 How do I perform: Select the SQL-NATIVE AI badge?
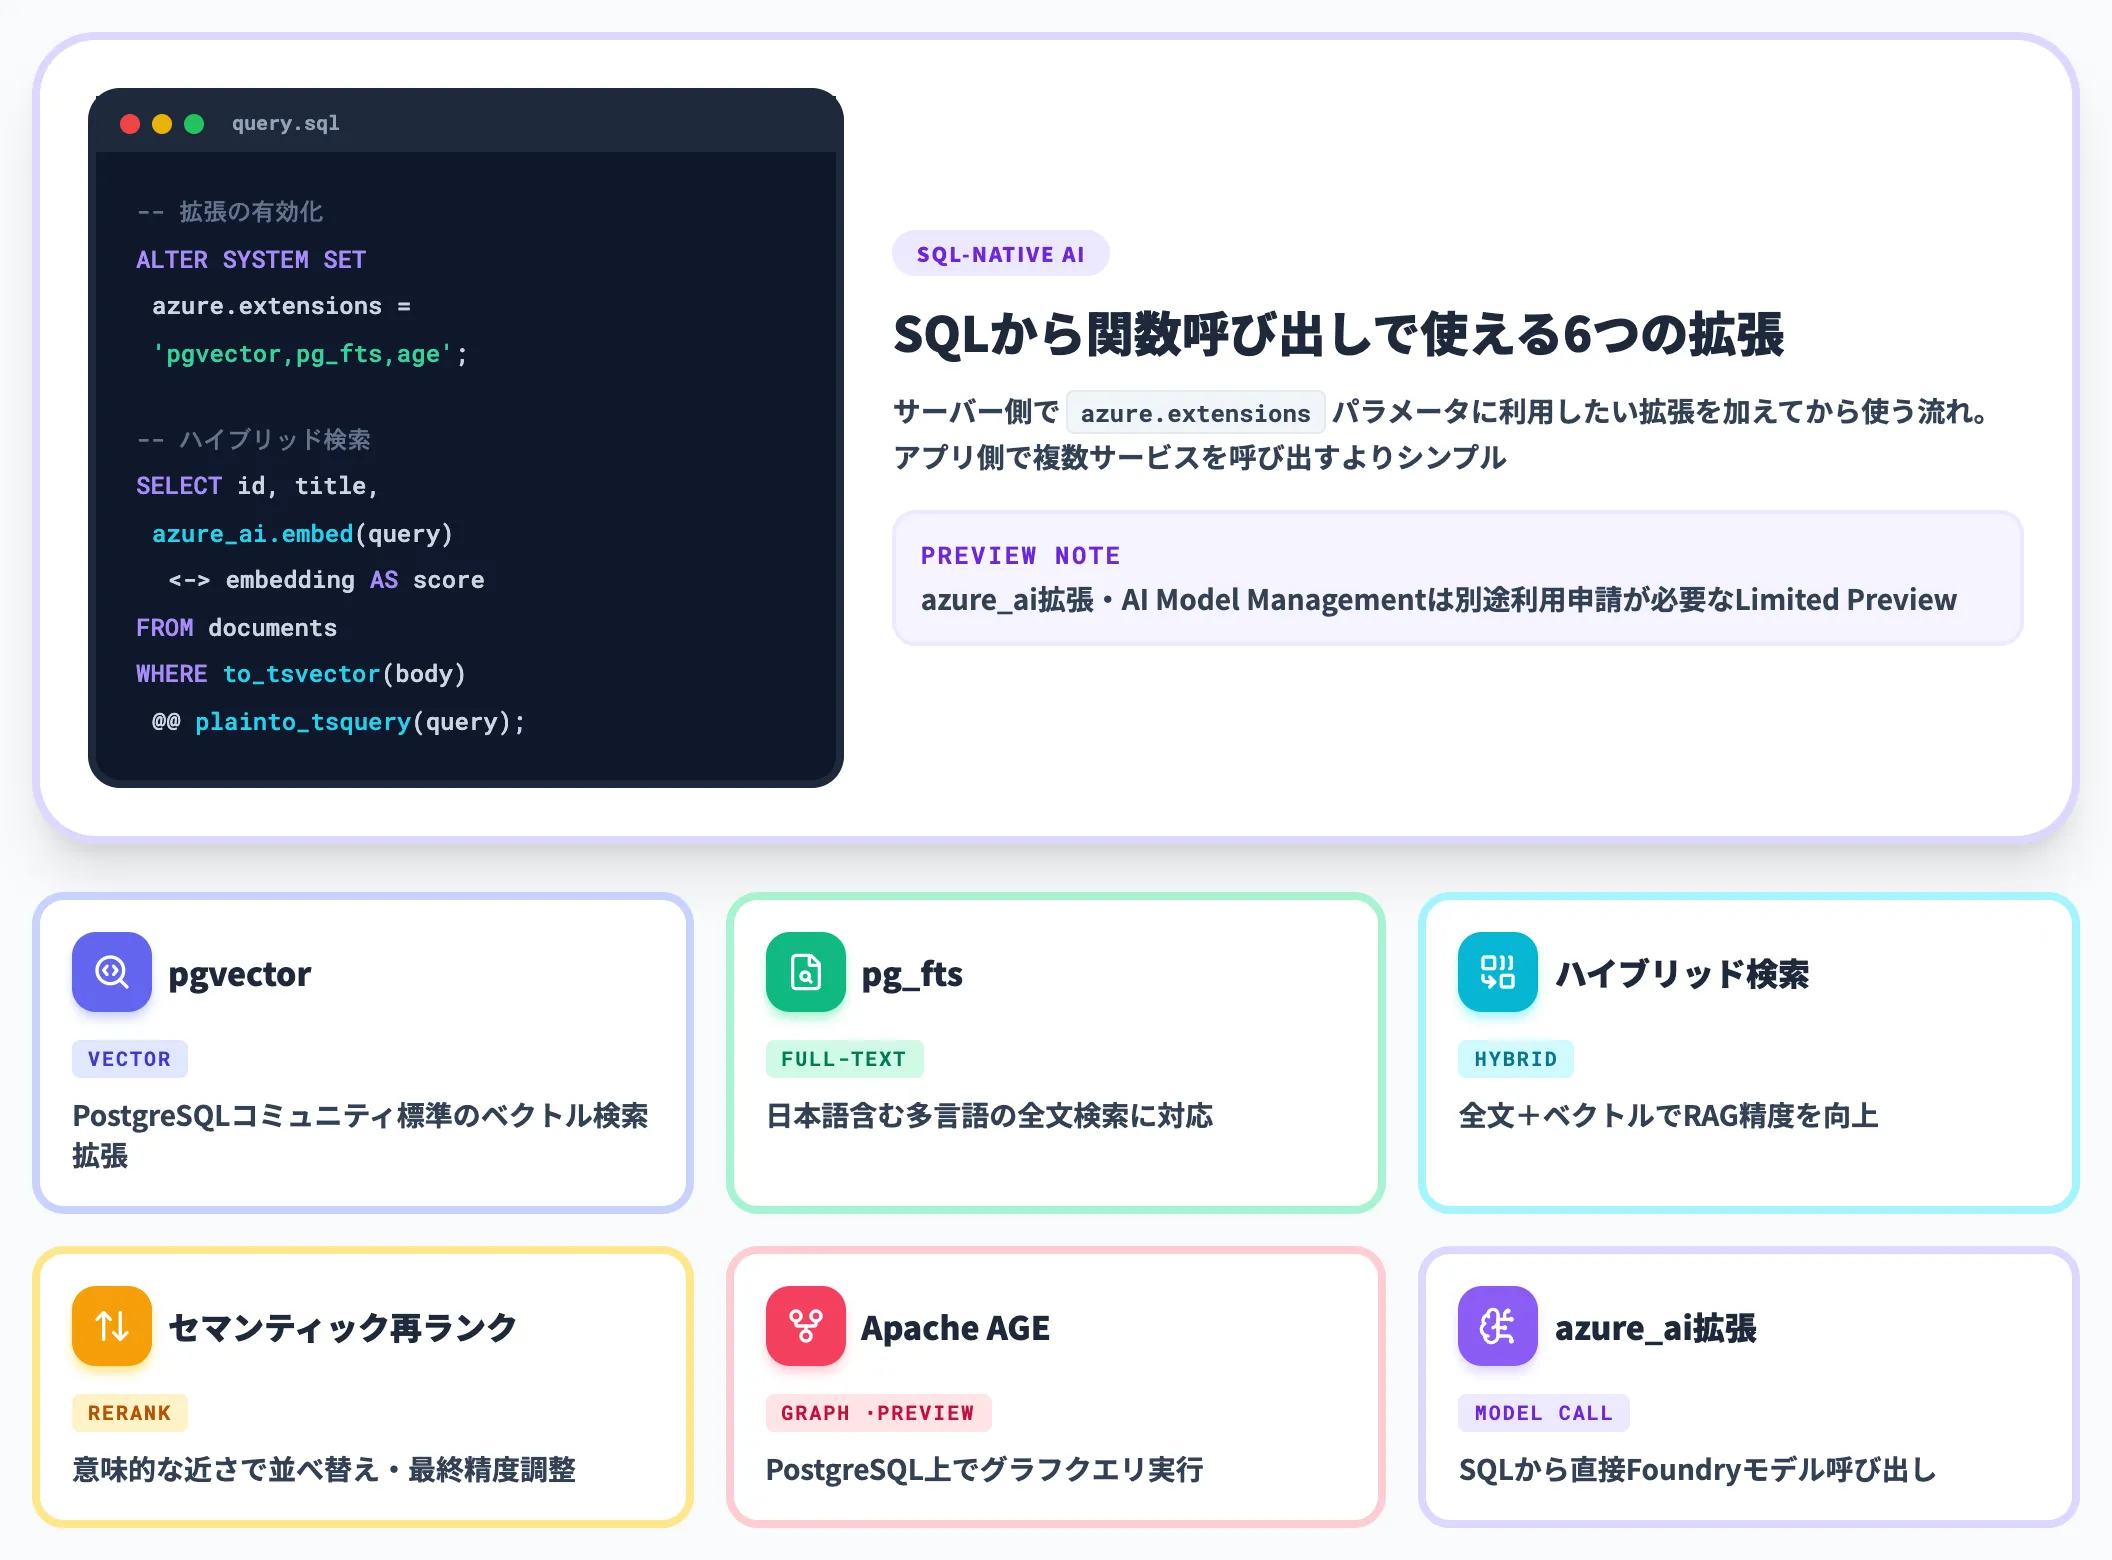pyautogui.click(x=1001, y=254)
